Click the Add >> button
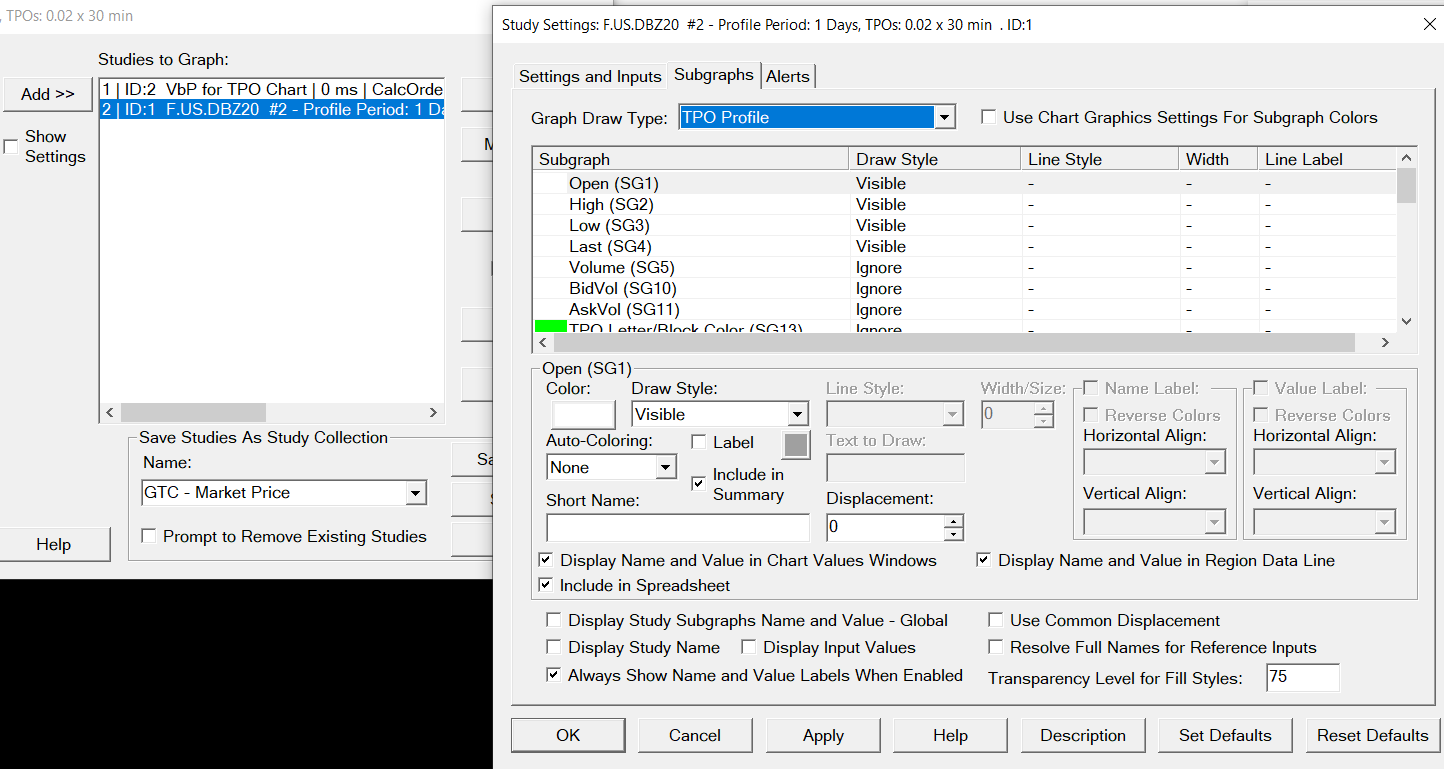 click(47, 94)
